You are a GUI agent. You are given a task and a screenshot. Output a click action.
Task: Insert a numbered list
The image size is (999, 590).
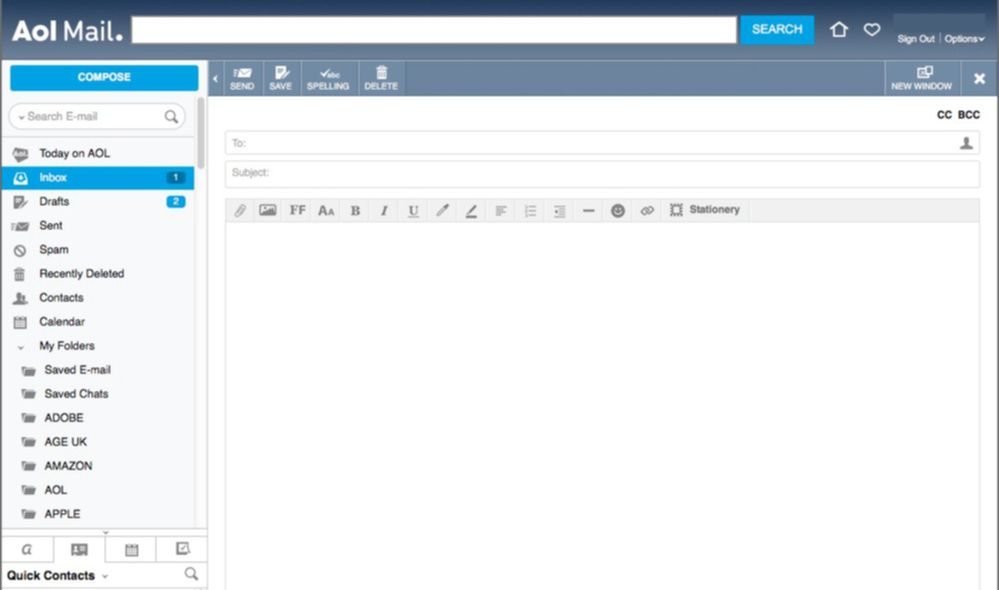(x=530, y=210)
